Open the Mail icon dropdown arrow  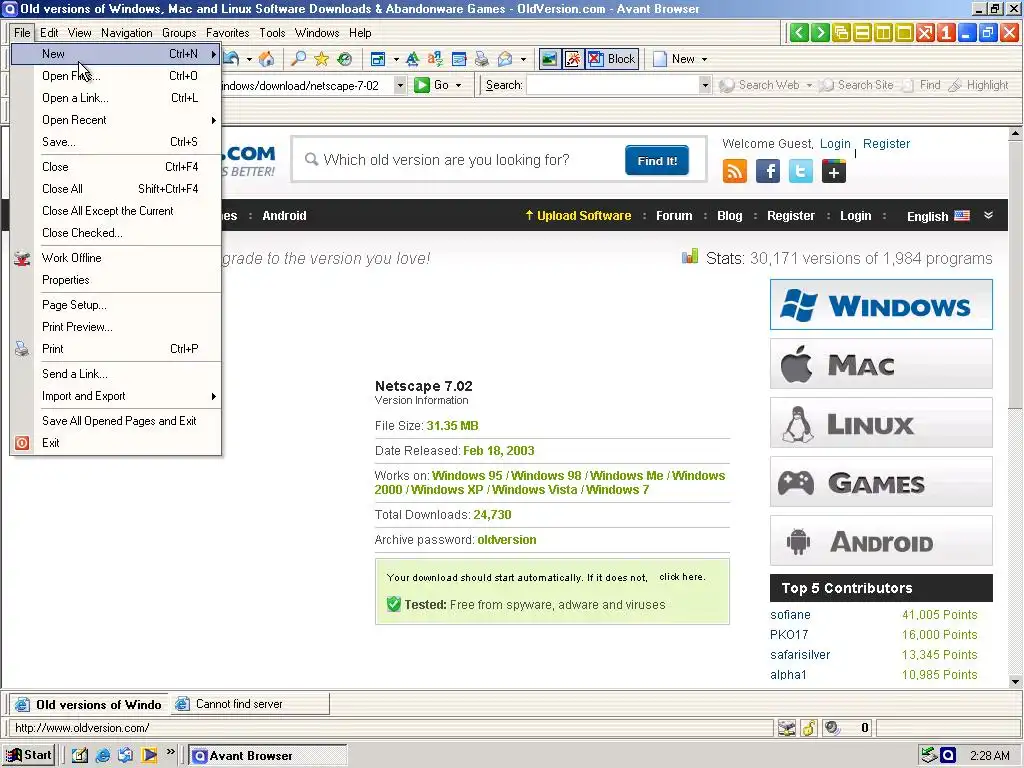click(523, 59)
